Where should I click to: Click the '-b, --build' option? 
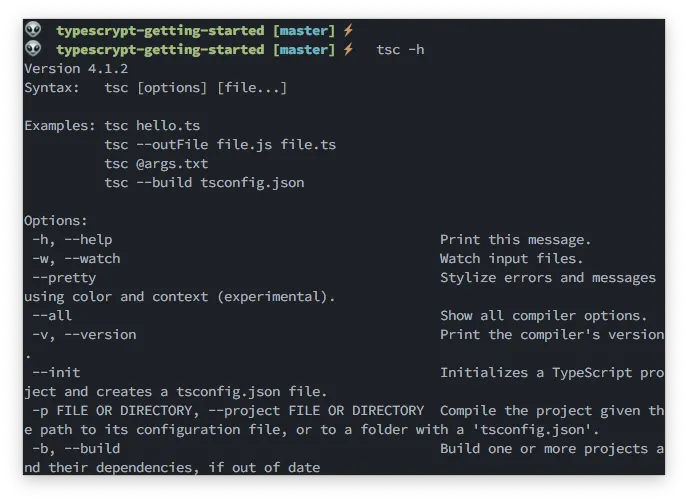pyautogui.click(x=76, y=448)
